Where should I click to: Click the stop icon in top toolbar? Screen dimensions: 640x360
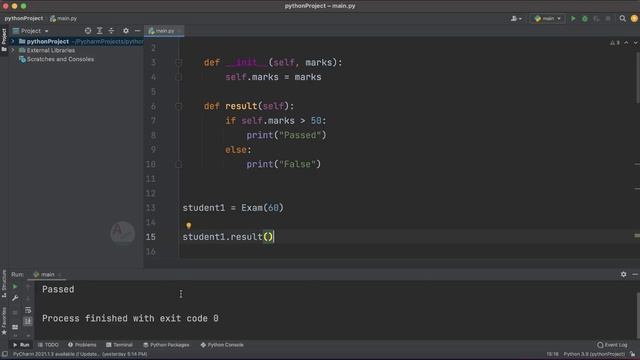[x=608, y=18]
